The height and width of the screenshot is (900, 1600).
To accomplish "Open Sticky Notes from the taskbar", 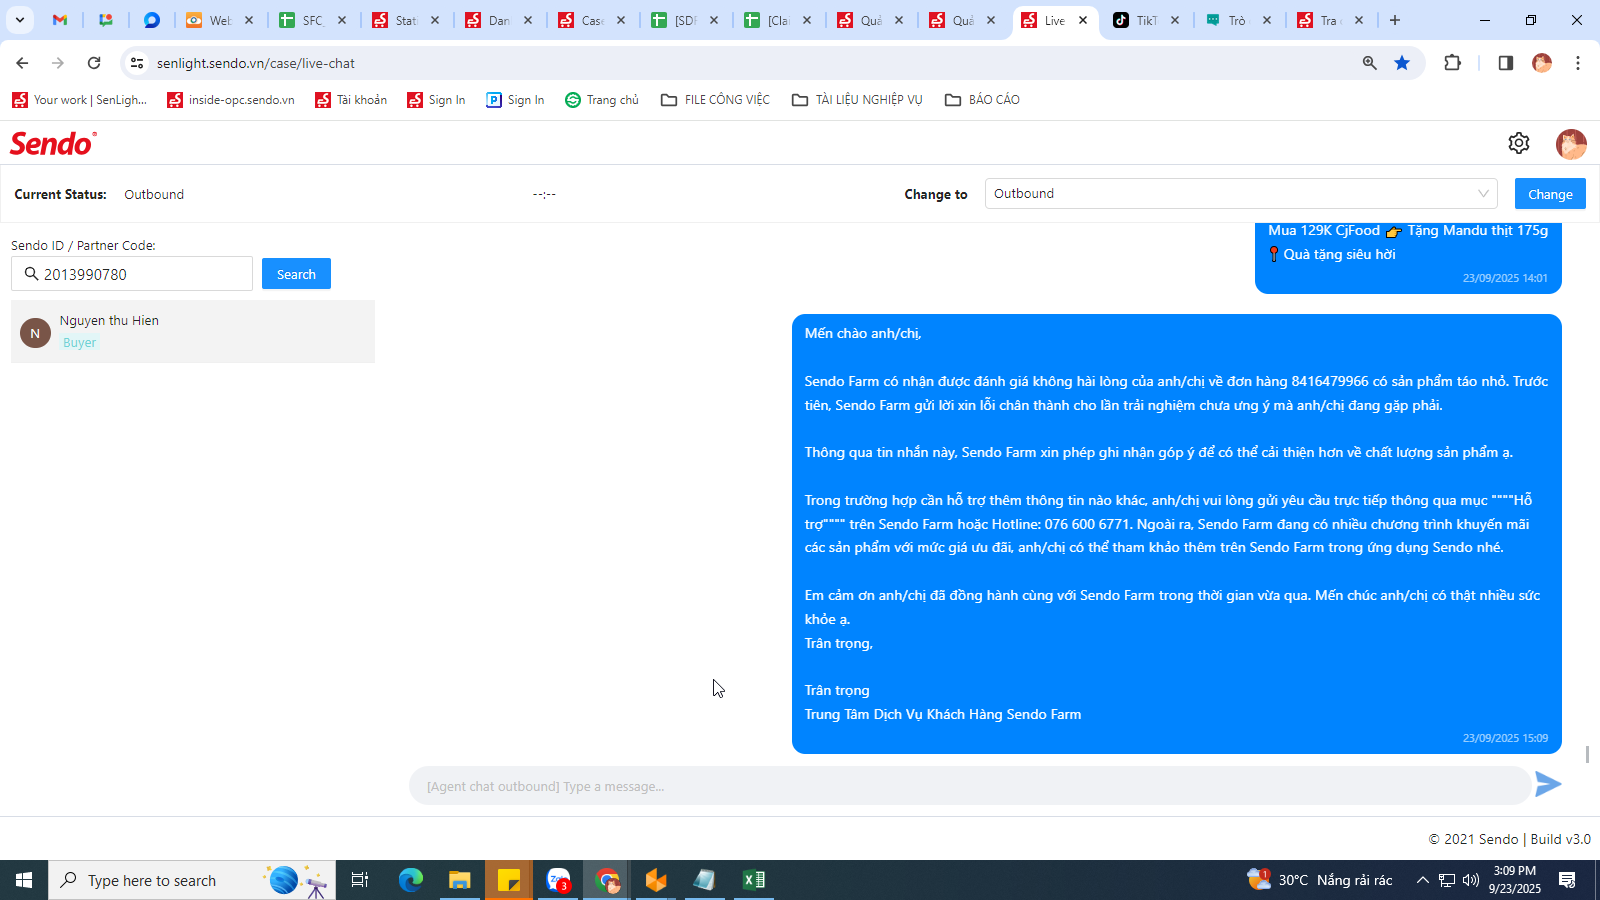I will point(509,880).
